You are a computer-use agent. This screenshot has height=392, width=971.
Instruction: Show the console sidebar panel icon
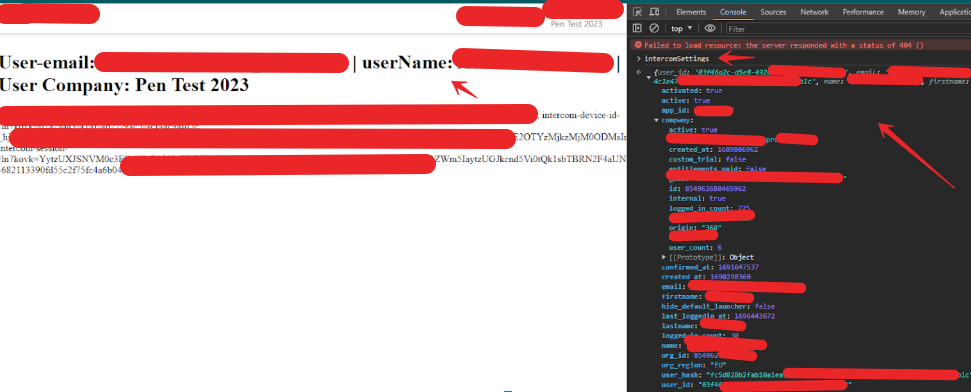pyautogui.click(x=637, y=28)
